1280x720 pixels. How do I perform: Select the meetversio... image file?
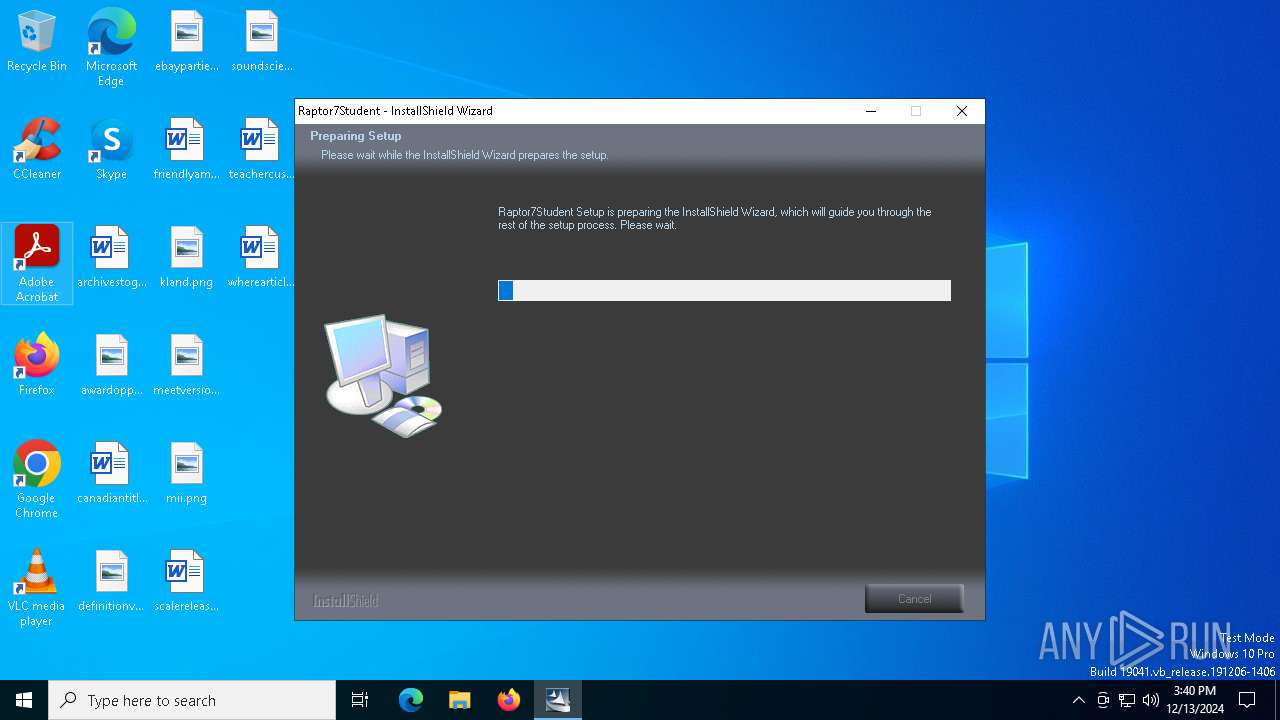(x=186, y=366)
